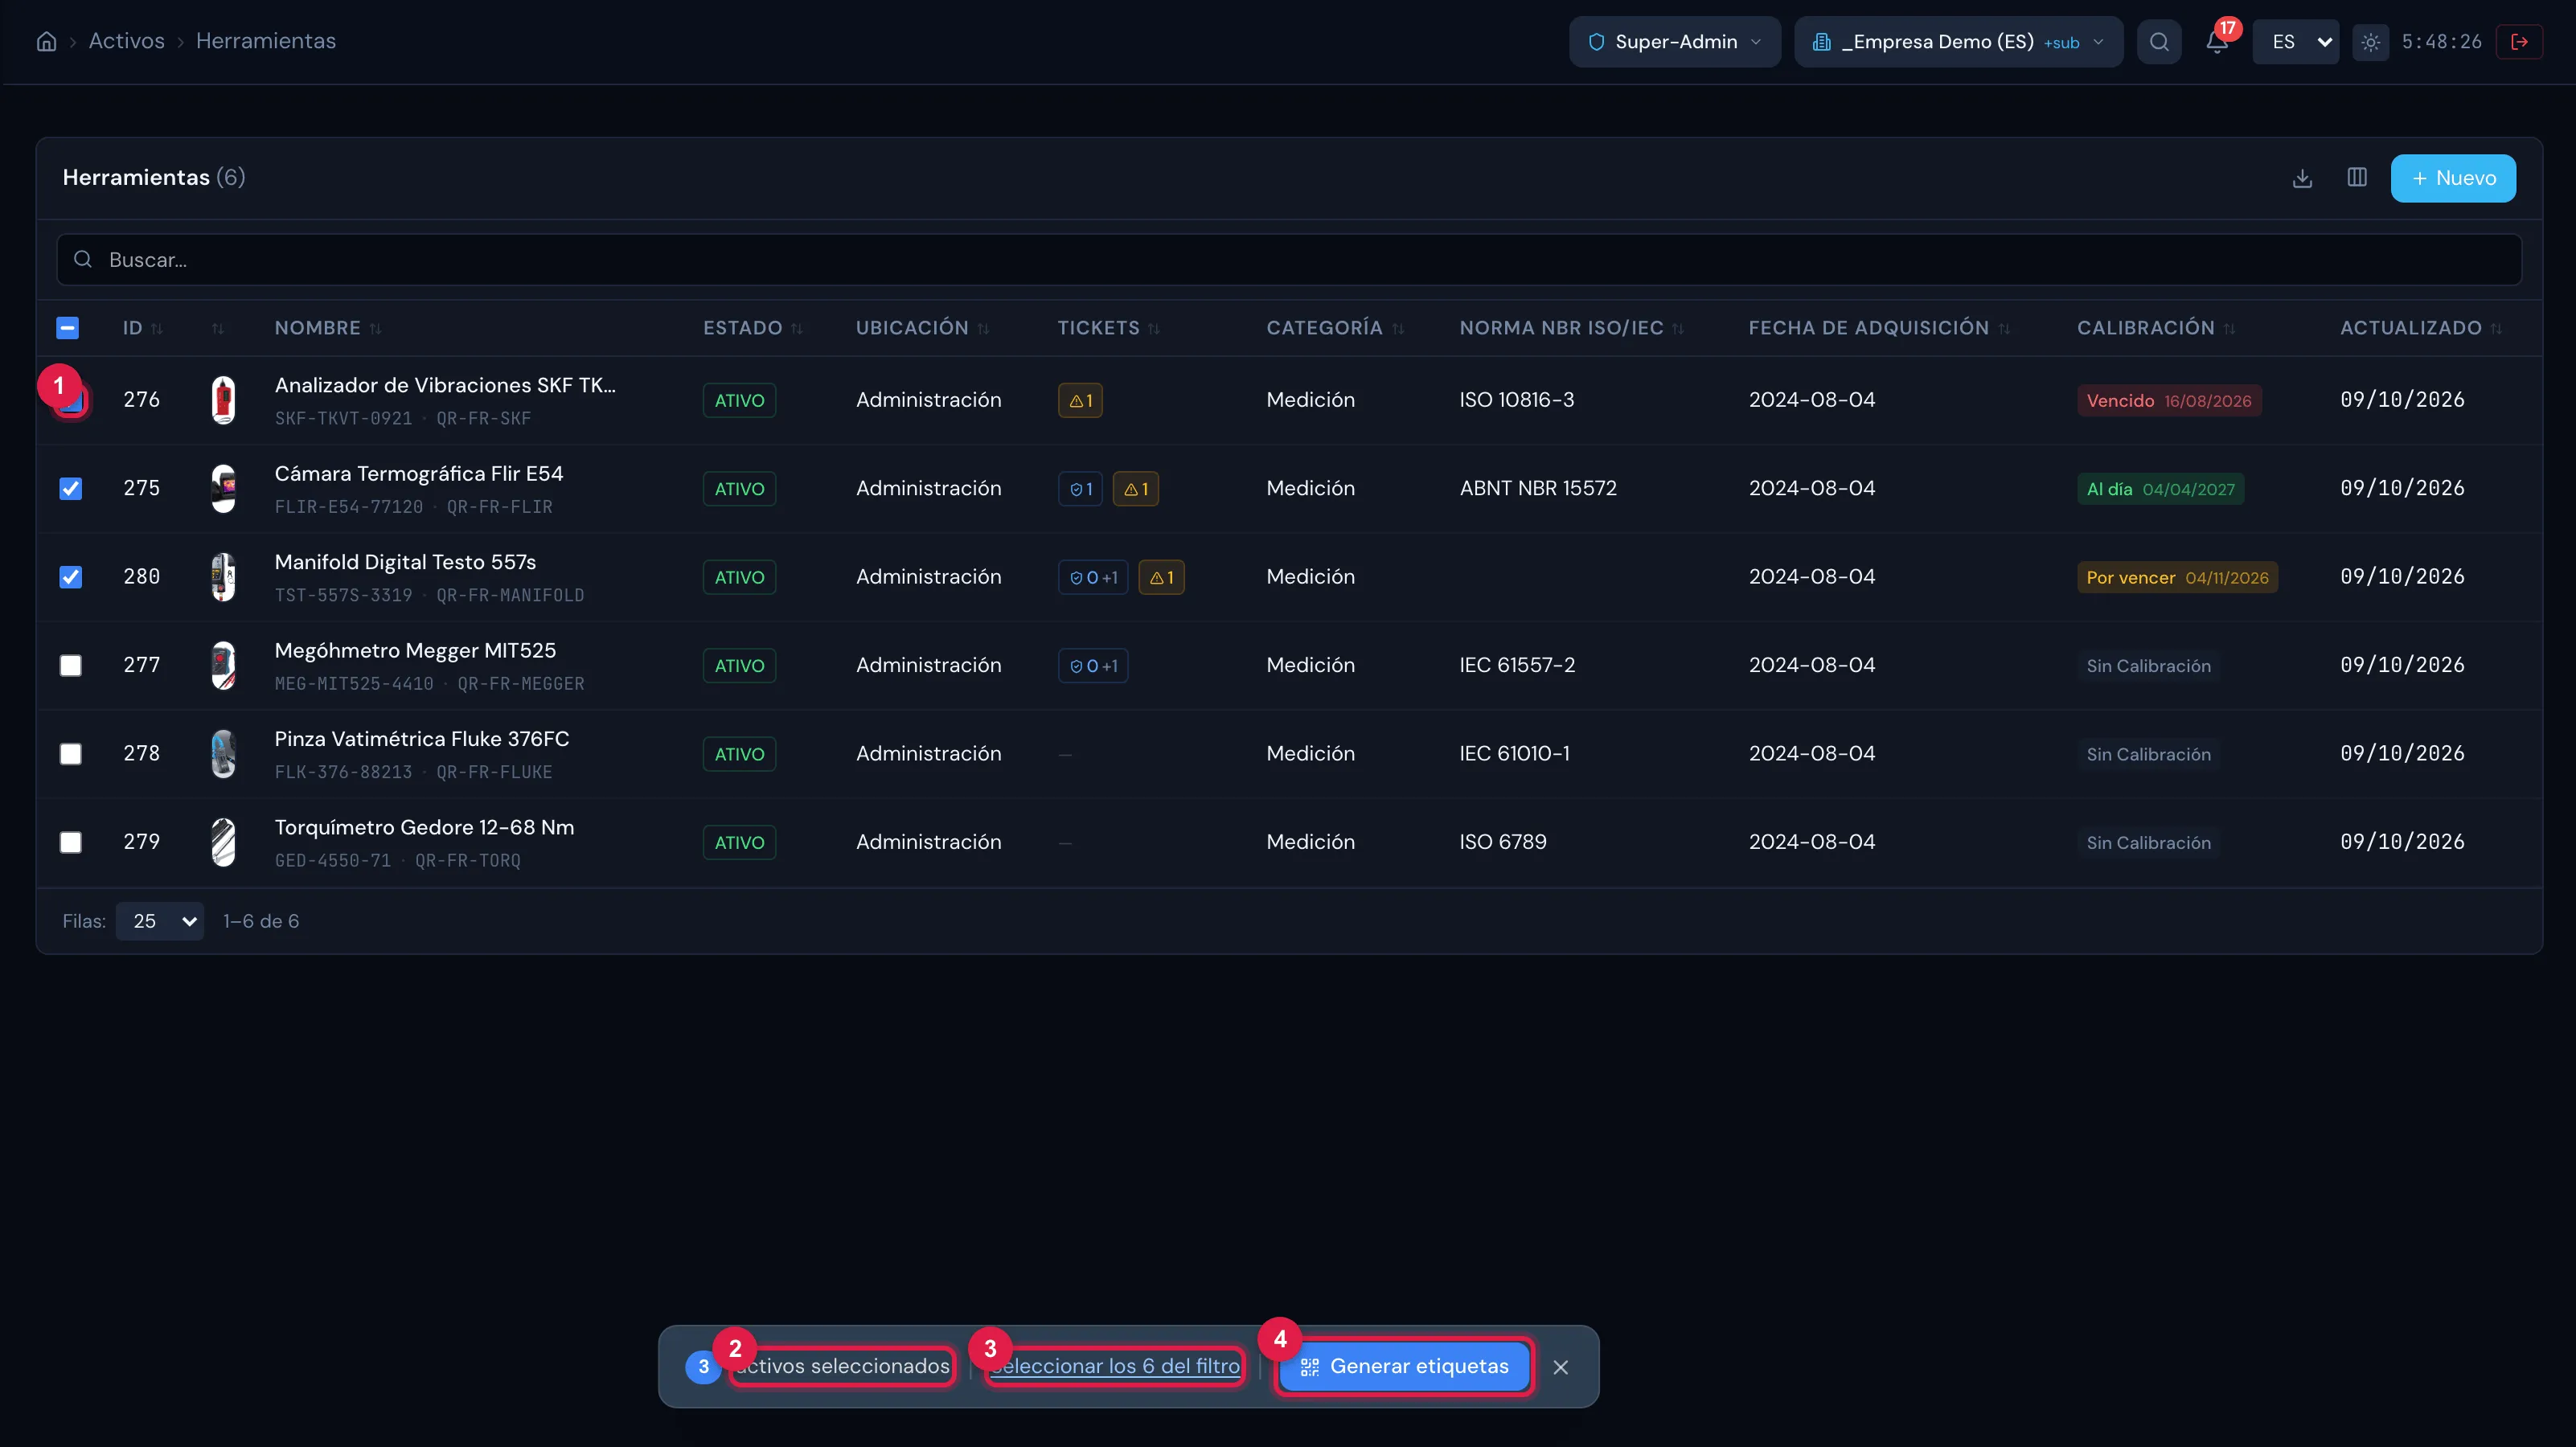Go to home via breadcrumb house icon
The height and width of the screenshot is (1447, 2576).
click(46, 41)
